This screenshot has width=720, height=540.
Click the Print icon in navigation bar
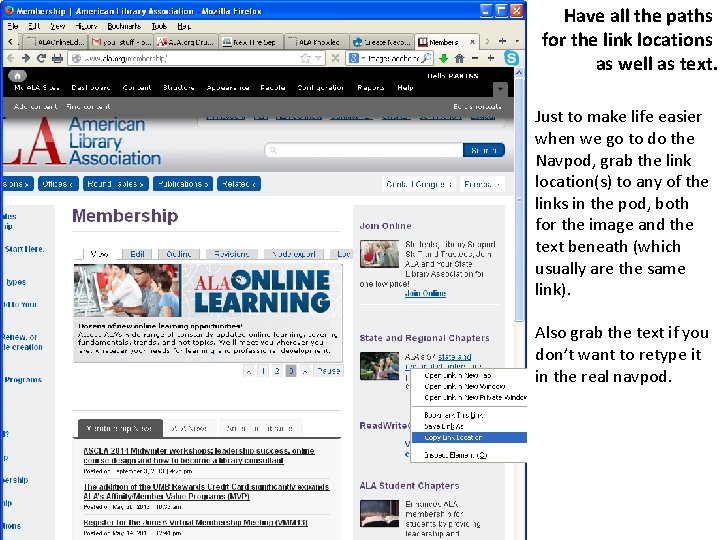tap(57, 58)
